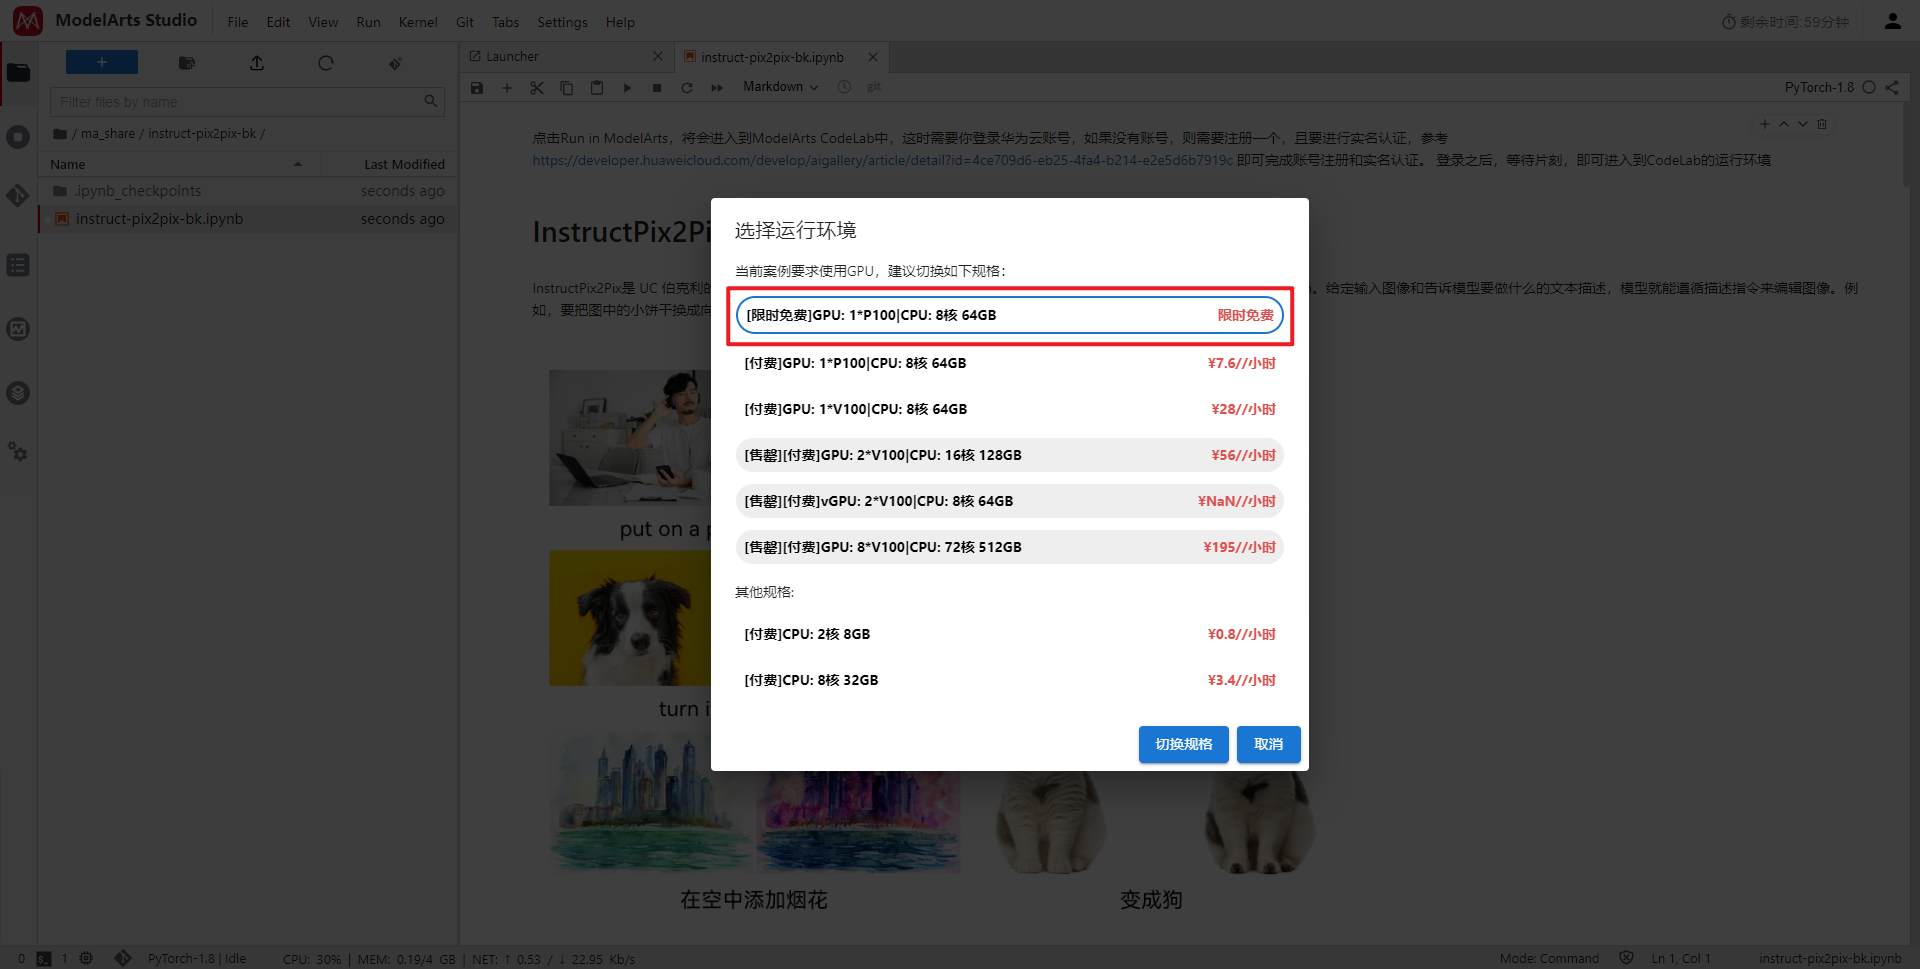
Task: Click the git label in notebook toolbar
Action: pyautogui.click(x=874, y=87)
